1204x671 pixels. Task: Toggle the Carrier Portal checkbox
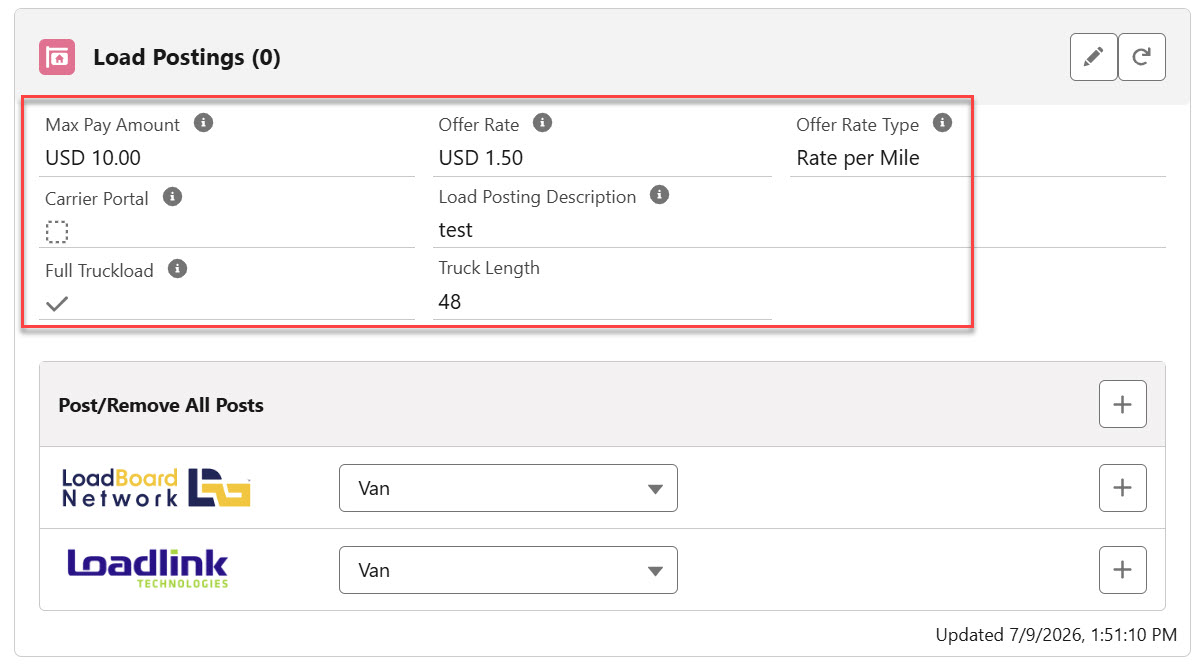click(57, 232)
